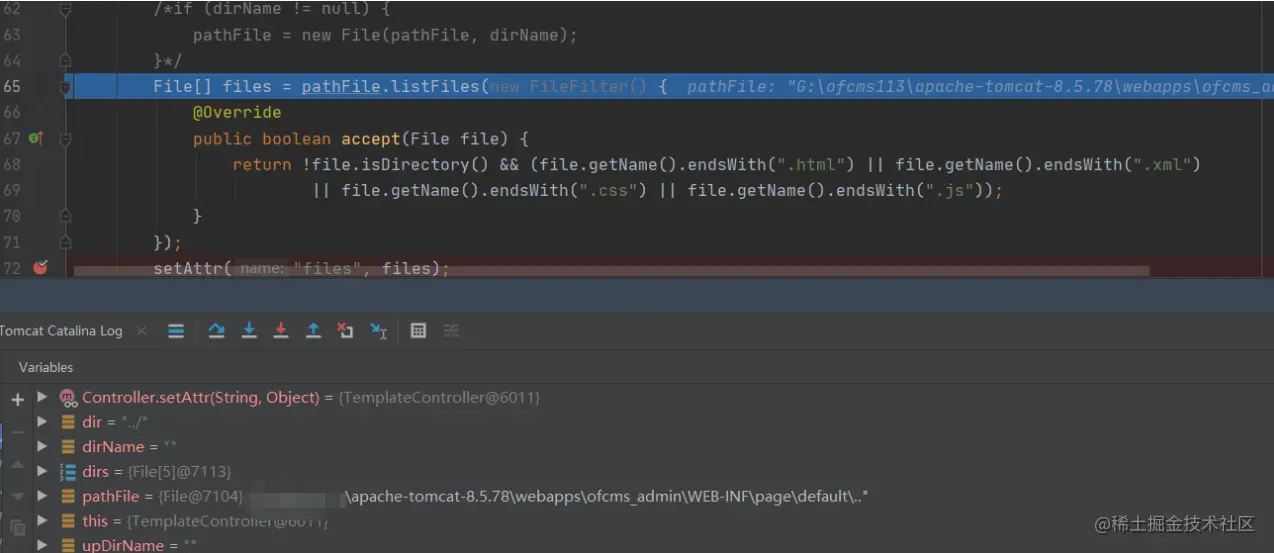Image resolution: width=1274 pixels, height=553 pixels.
Task: Select Controller.setAttr(String, Object) row
Action: pos(655,397)
